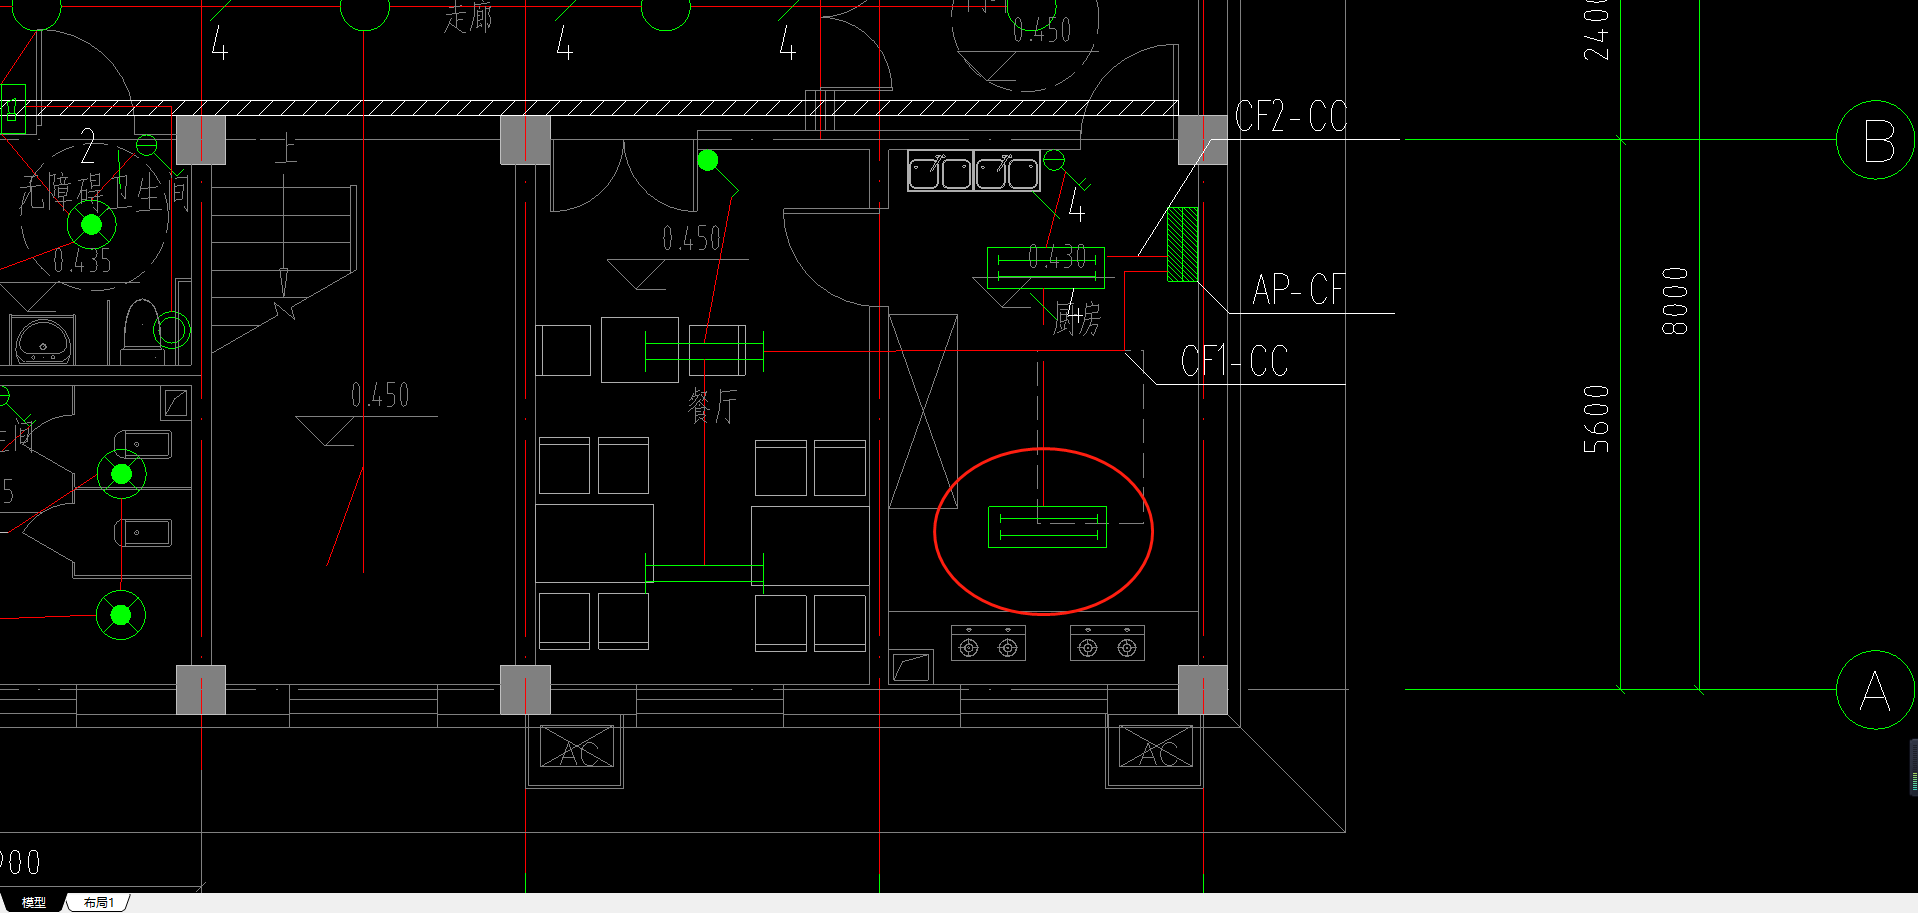The image size is (1918, 913).
Task: Select grid axis bubble B
Action: tap(1876, 140)
